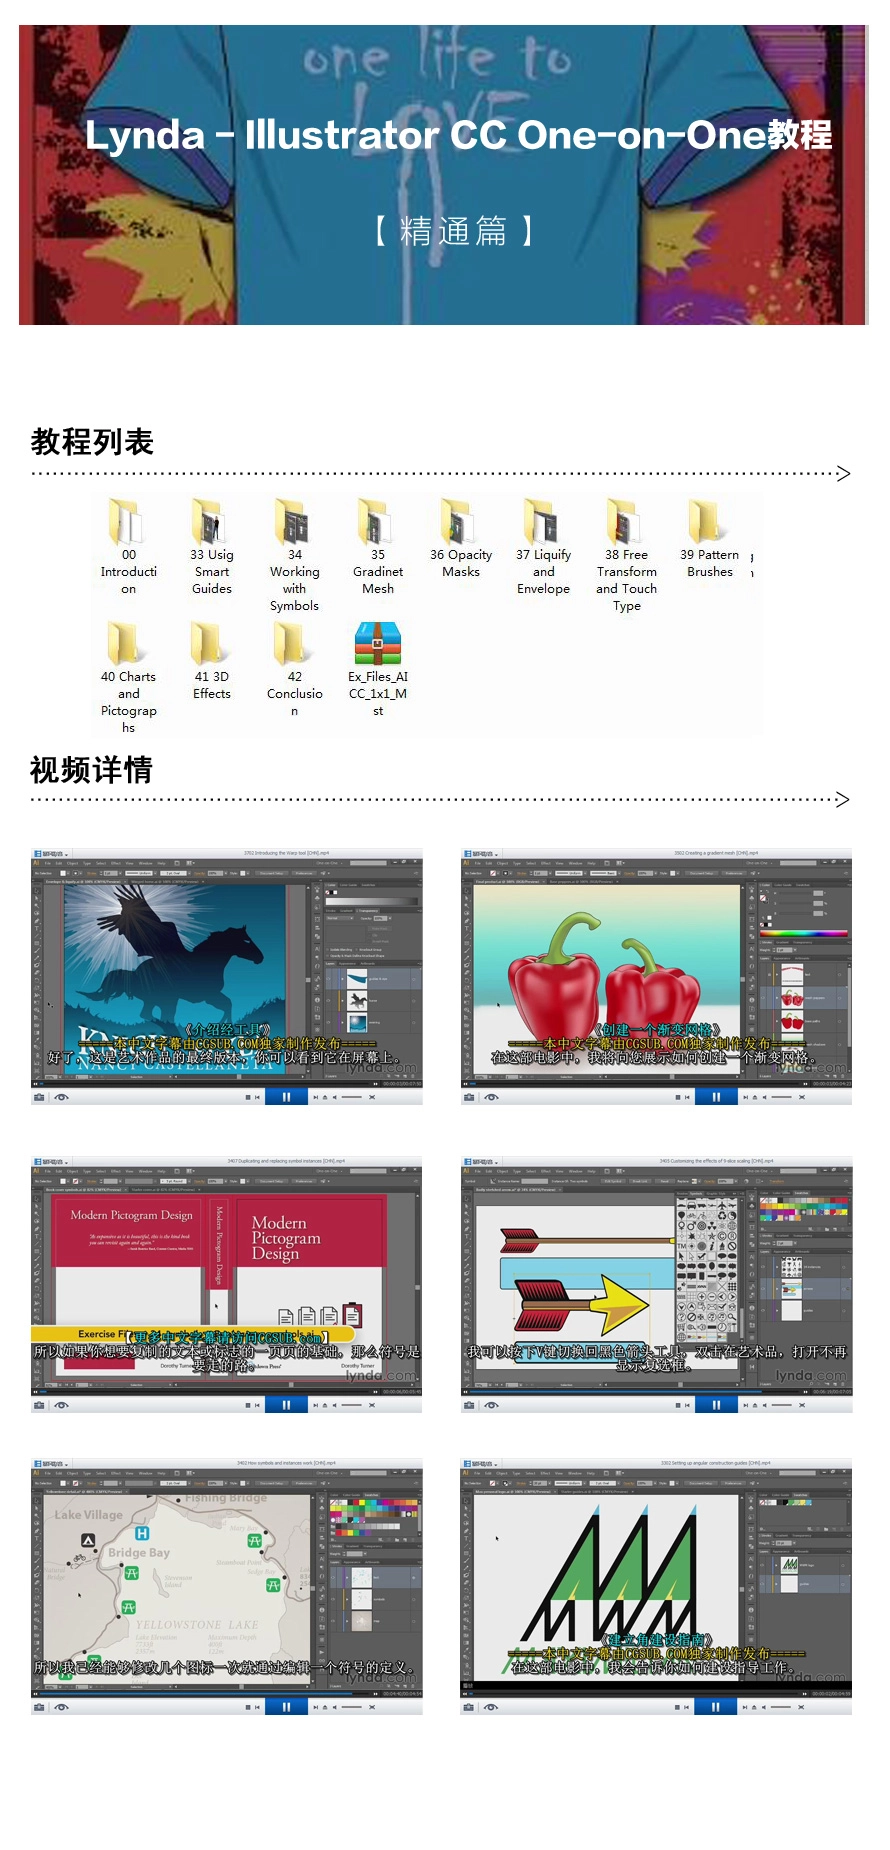Click the 视频详情 section heading
Image resolution: width=890 pixels, height=1850 pixels.
pos(92,769)
